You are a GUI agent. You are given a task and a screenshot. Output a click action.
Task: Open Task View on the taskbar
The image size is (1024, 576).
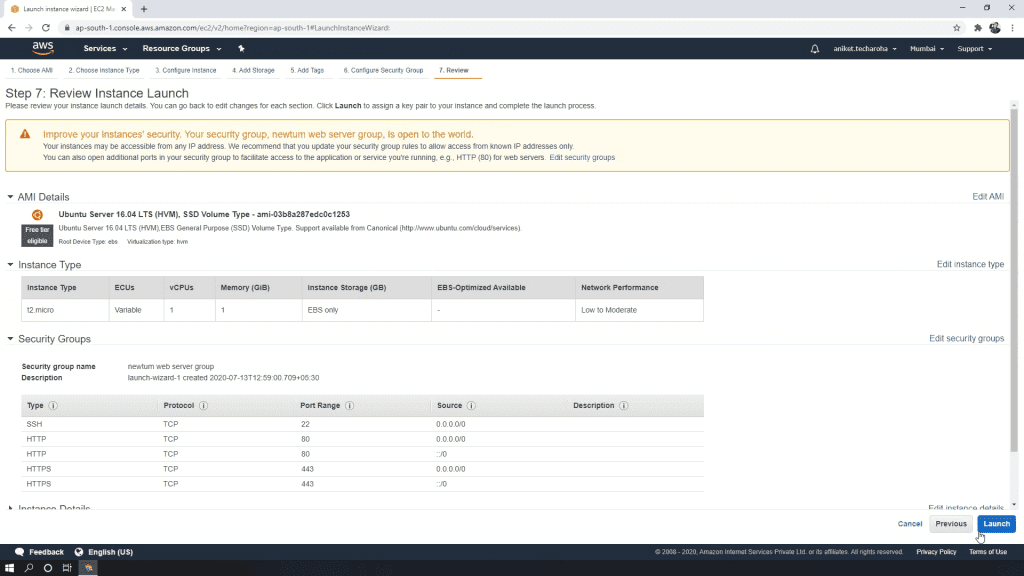[67, 568]
